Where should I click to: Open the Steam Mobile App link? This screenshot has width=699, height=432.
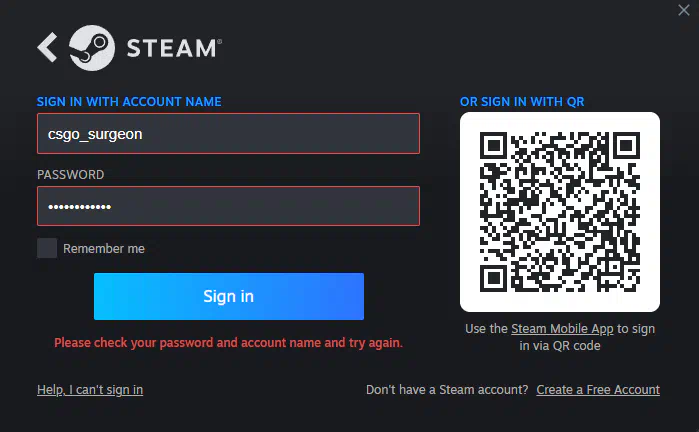(x=562, y=329)
